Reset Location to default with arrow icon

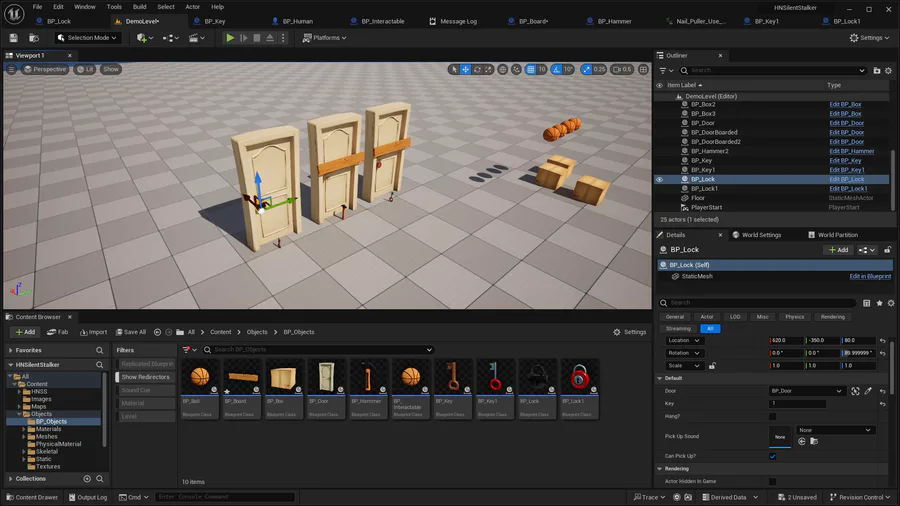883,340
